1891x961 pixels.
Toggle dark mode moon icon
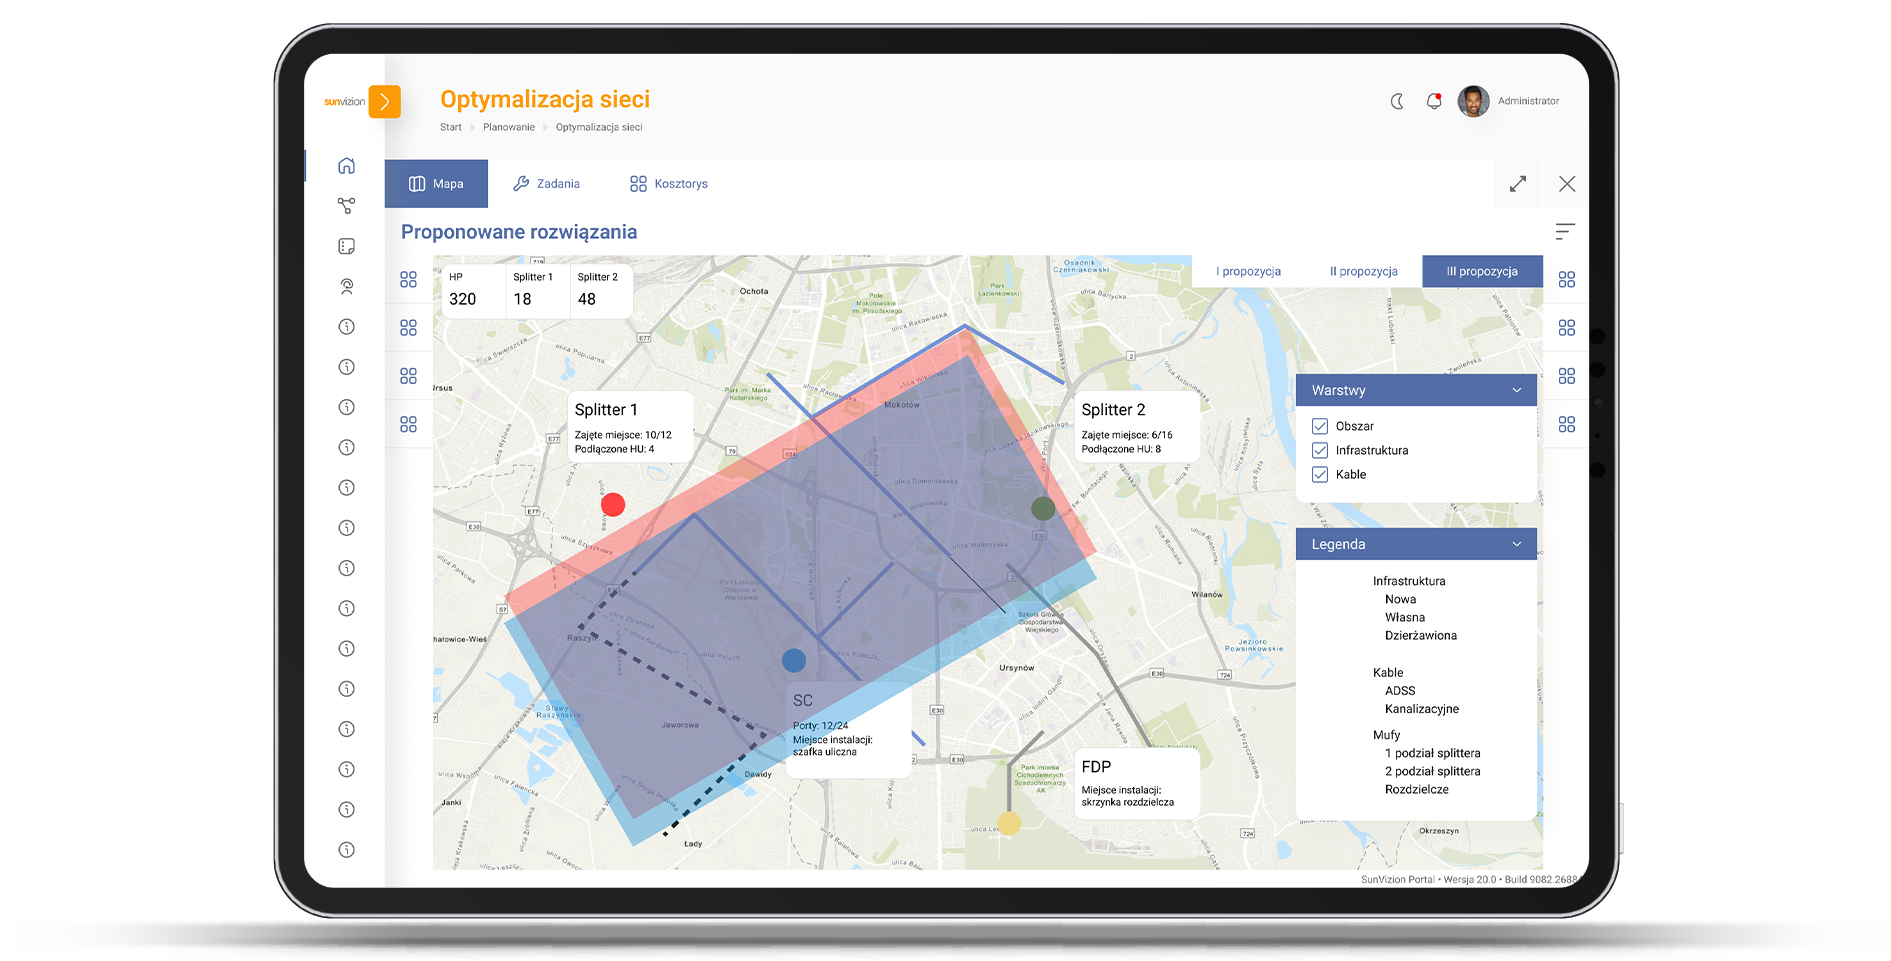pos(1397,101)
